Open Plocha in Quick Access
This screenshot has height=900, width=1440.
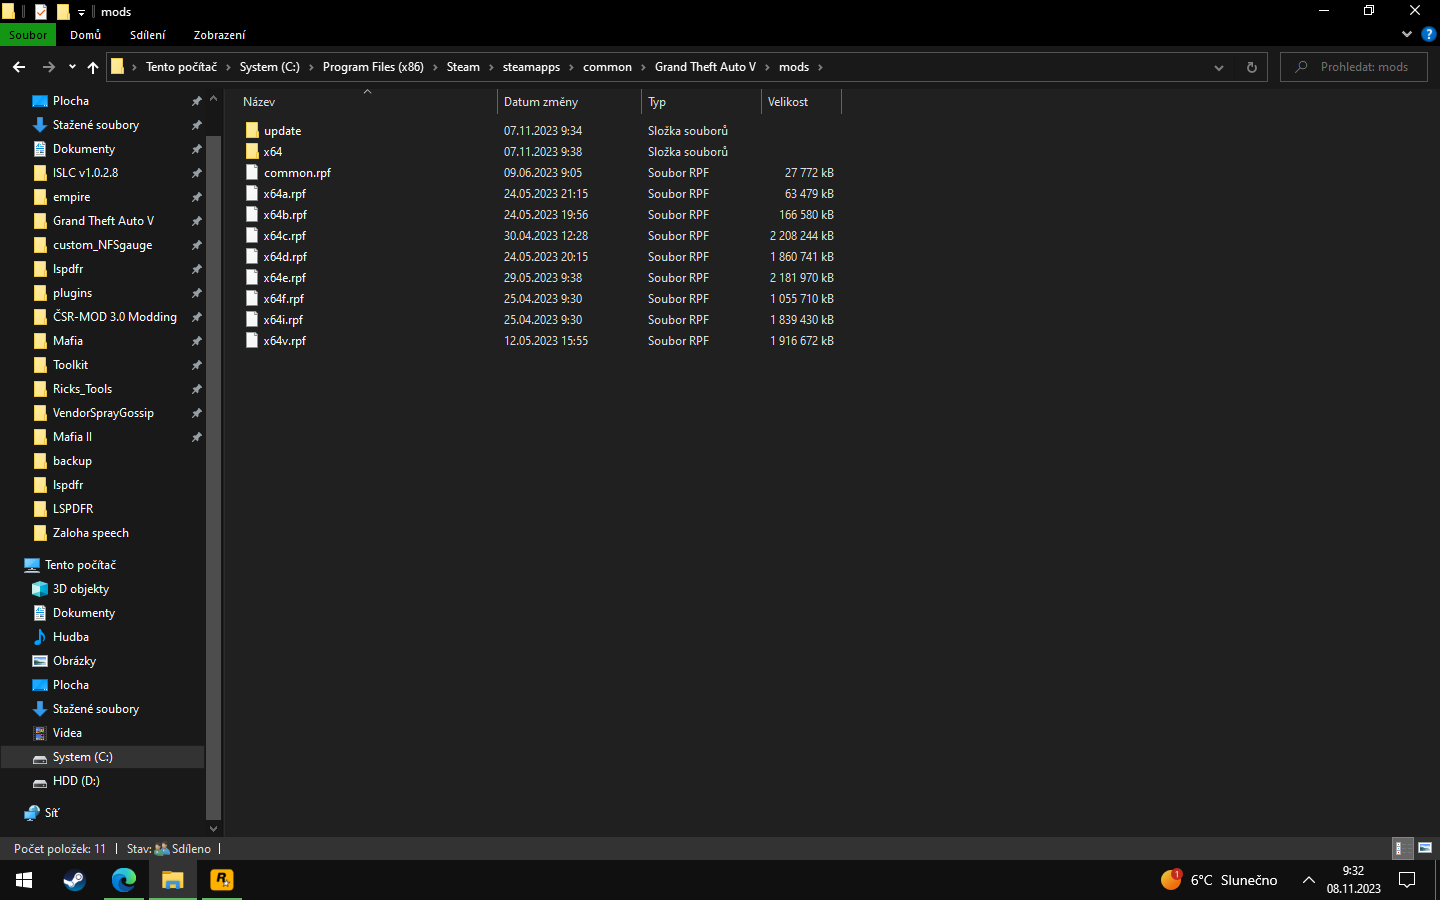click(71, 101)
